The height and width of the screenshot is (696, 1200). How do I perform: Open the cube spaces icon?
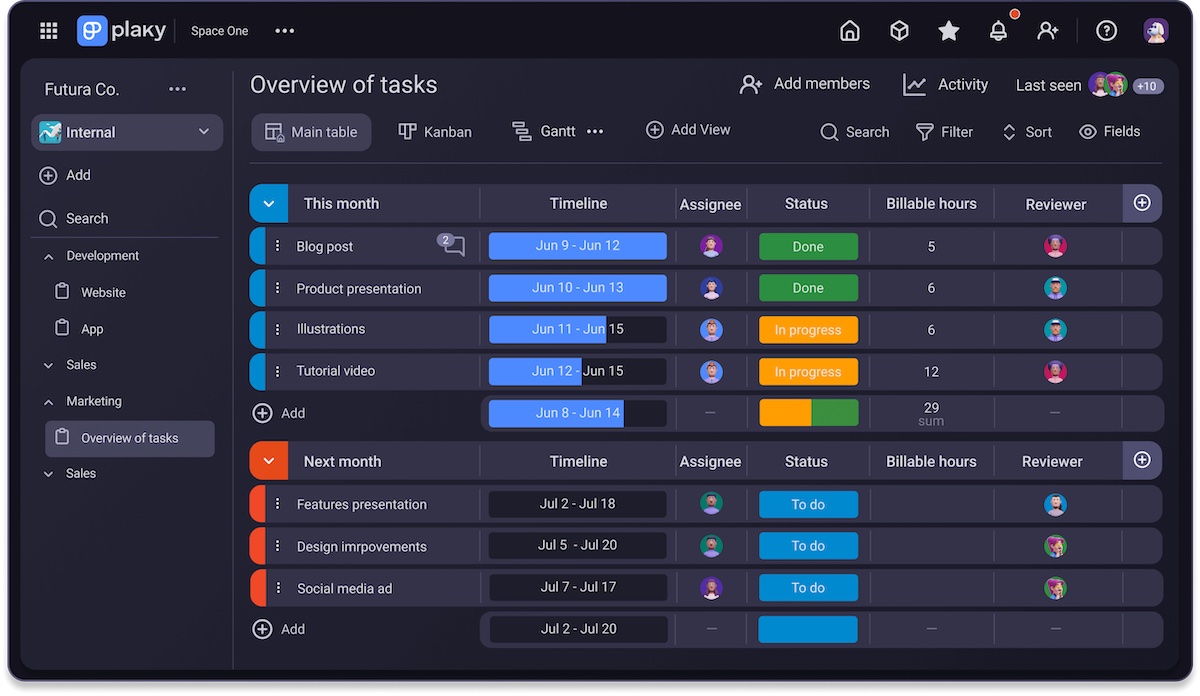(x=899, y=31)
